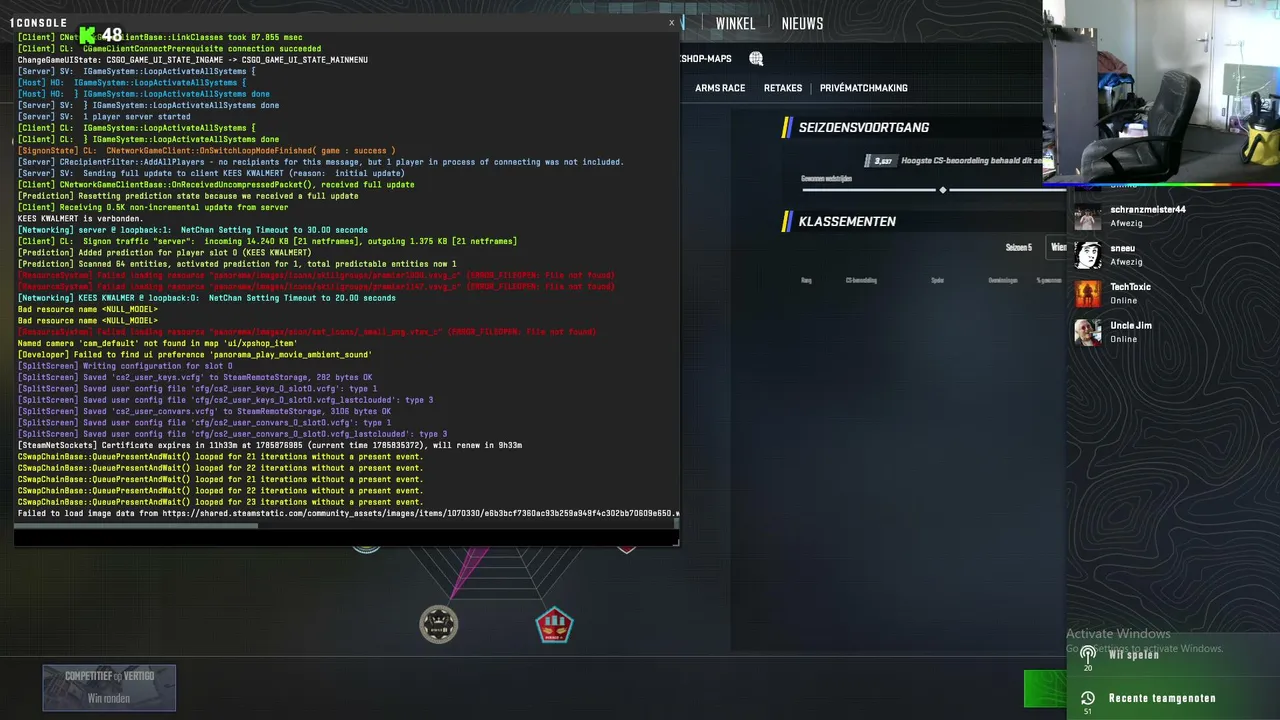Click "[SplitScreen] Writing configuration for slot 0"
Screen dimensions: 1280x720
click(x=125, y=366)
